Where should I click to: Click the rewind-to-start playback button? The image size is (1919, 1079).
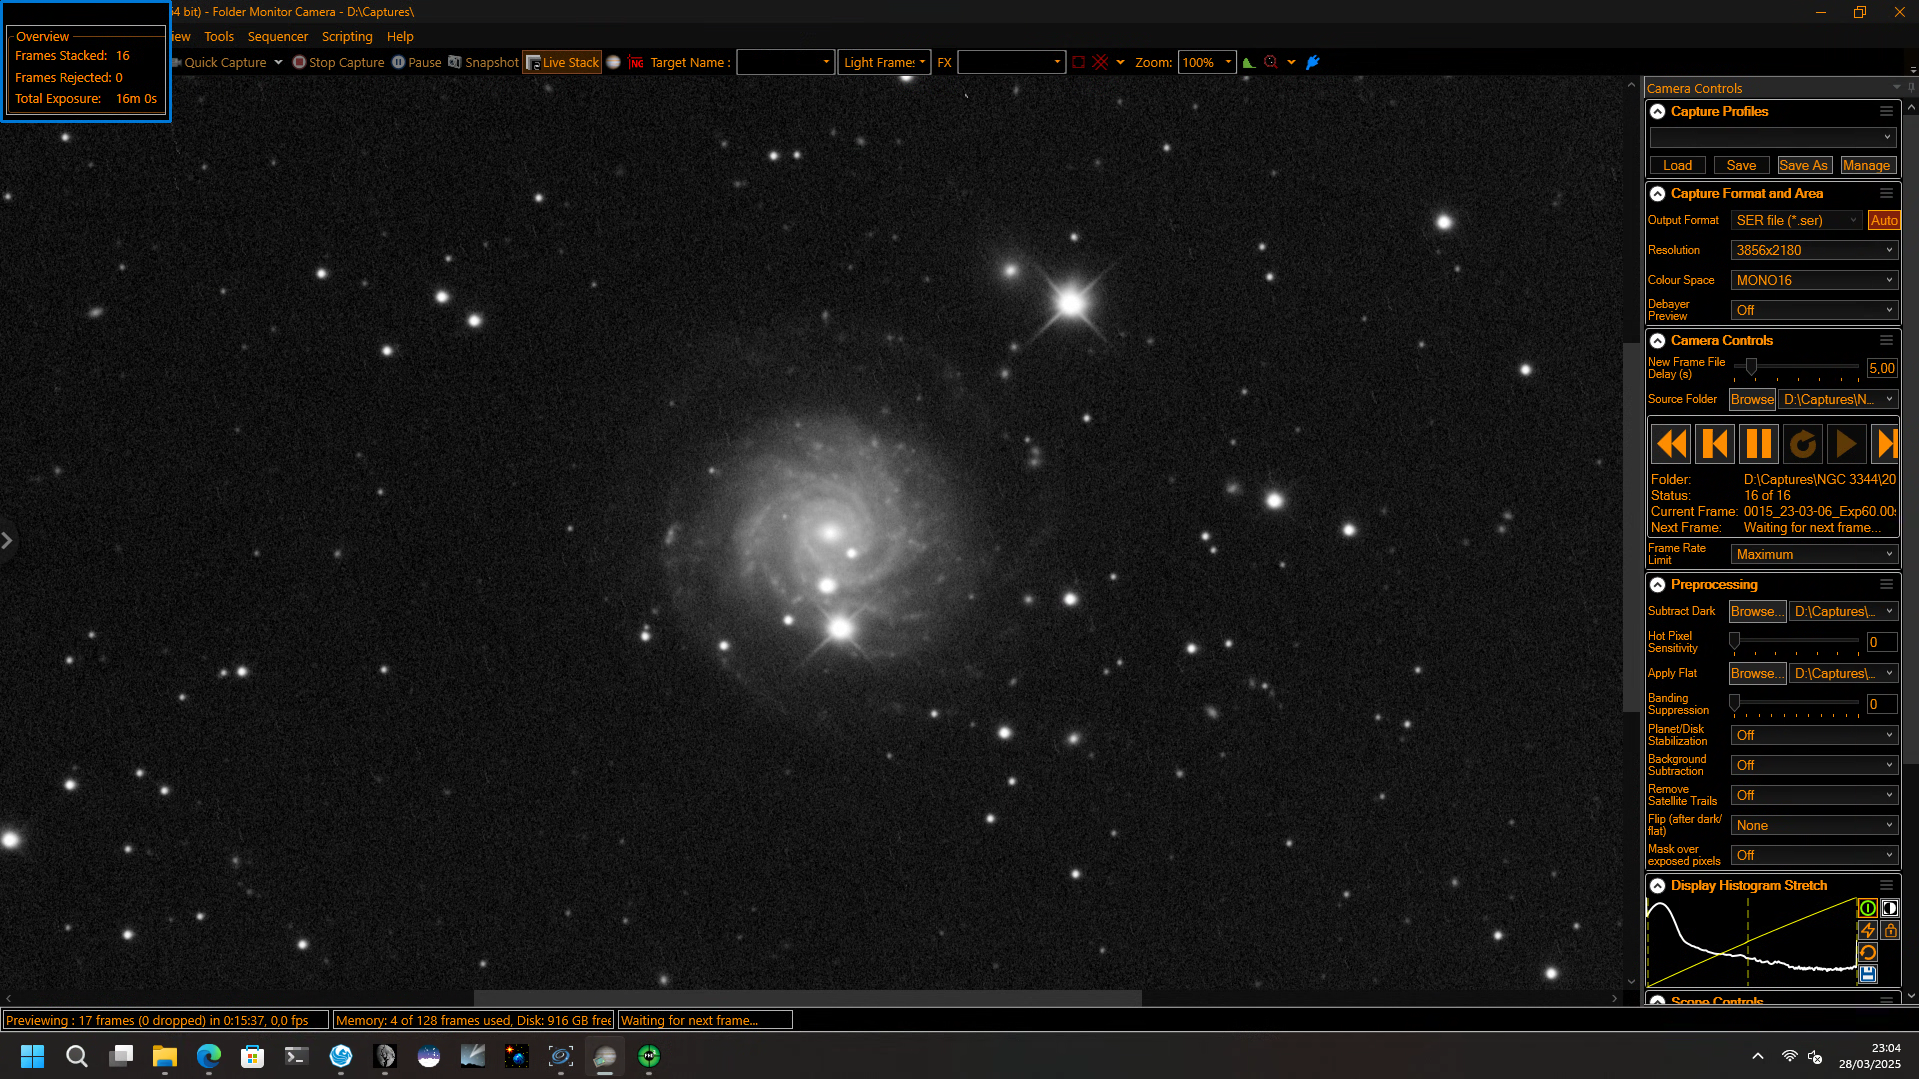[x=1671, y=443]
